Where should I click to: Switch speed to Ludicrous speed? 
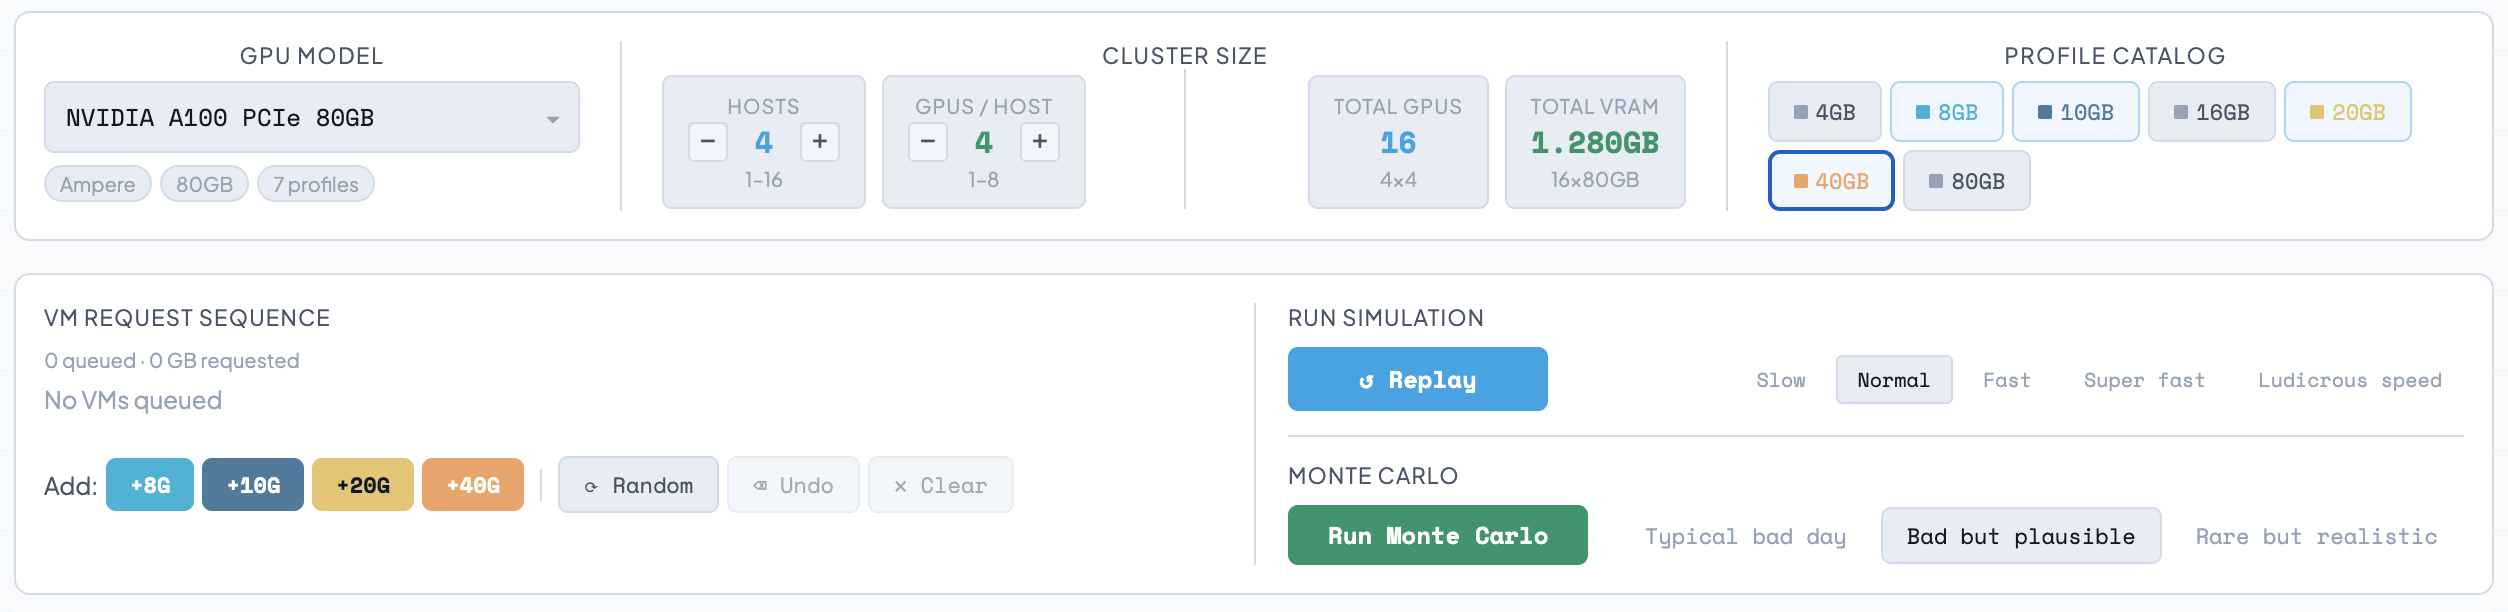pyautogui.click(x=2349, y=380)
